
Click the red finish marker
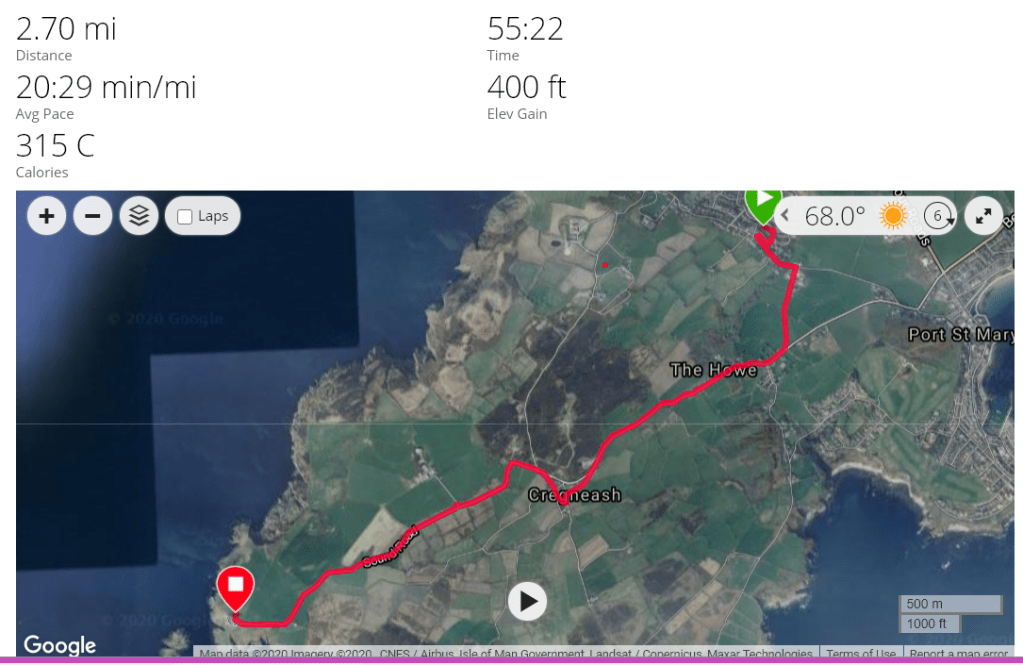[x=236, y=589]
